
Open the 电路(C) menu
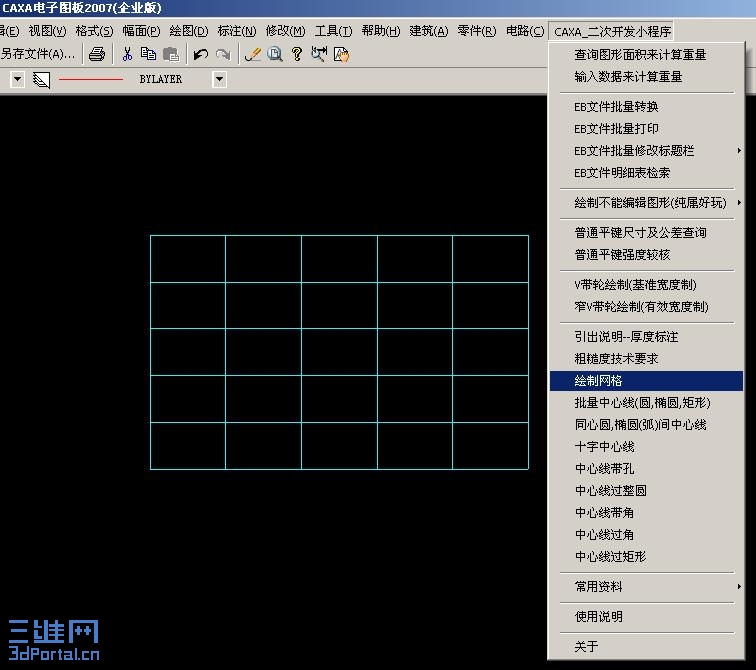(x=525, y=31)
